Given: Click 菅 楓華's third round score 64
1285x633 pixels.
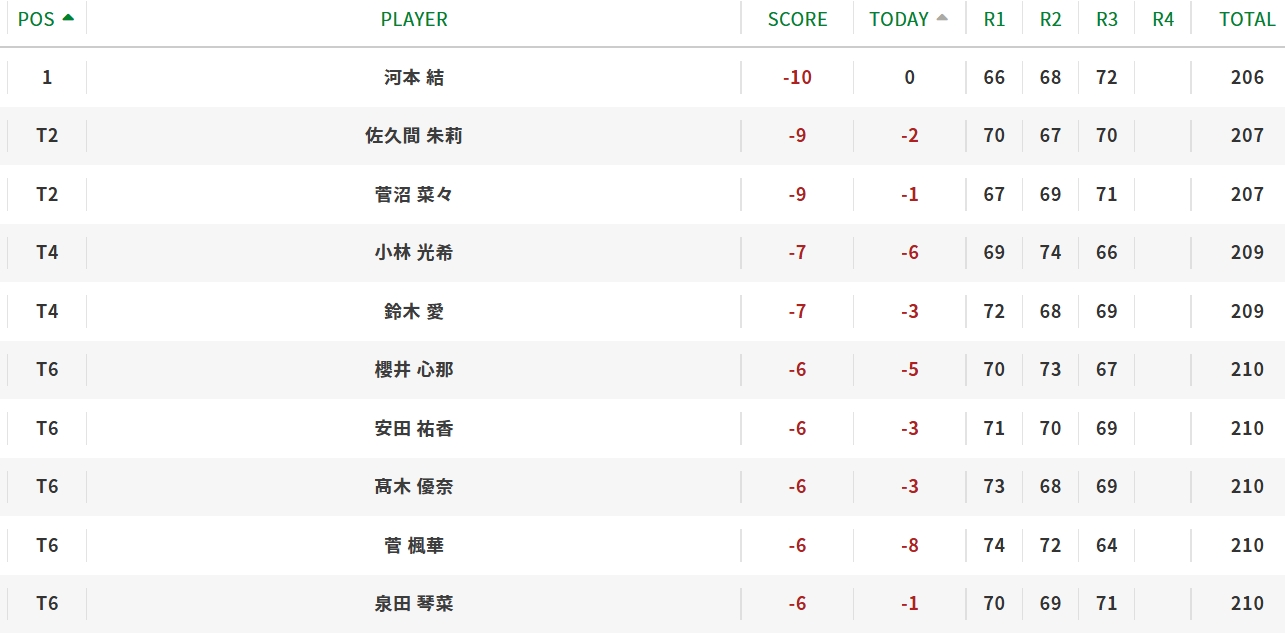Looking at the screenshot, I should coord(1106,545).
